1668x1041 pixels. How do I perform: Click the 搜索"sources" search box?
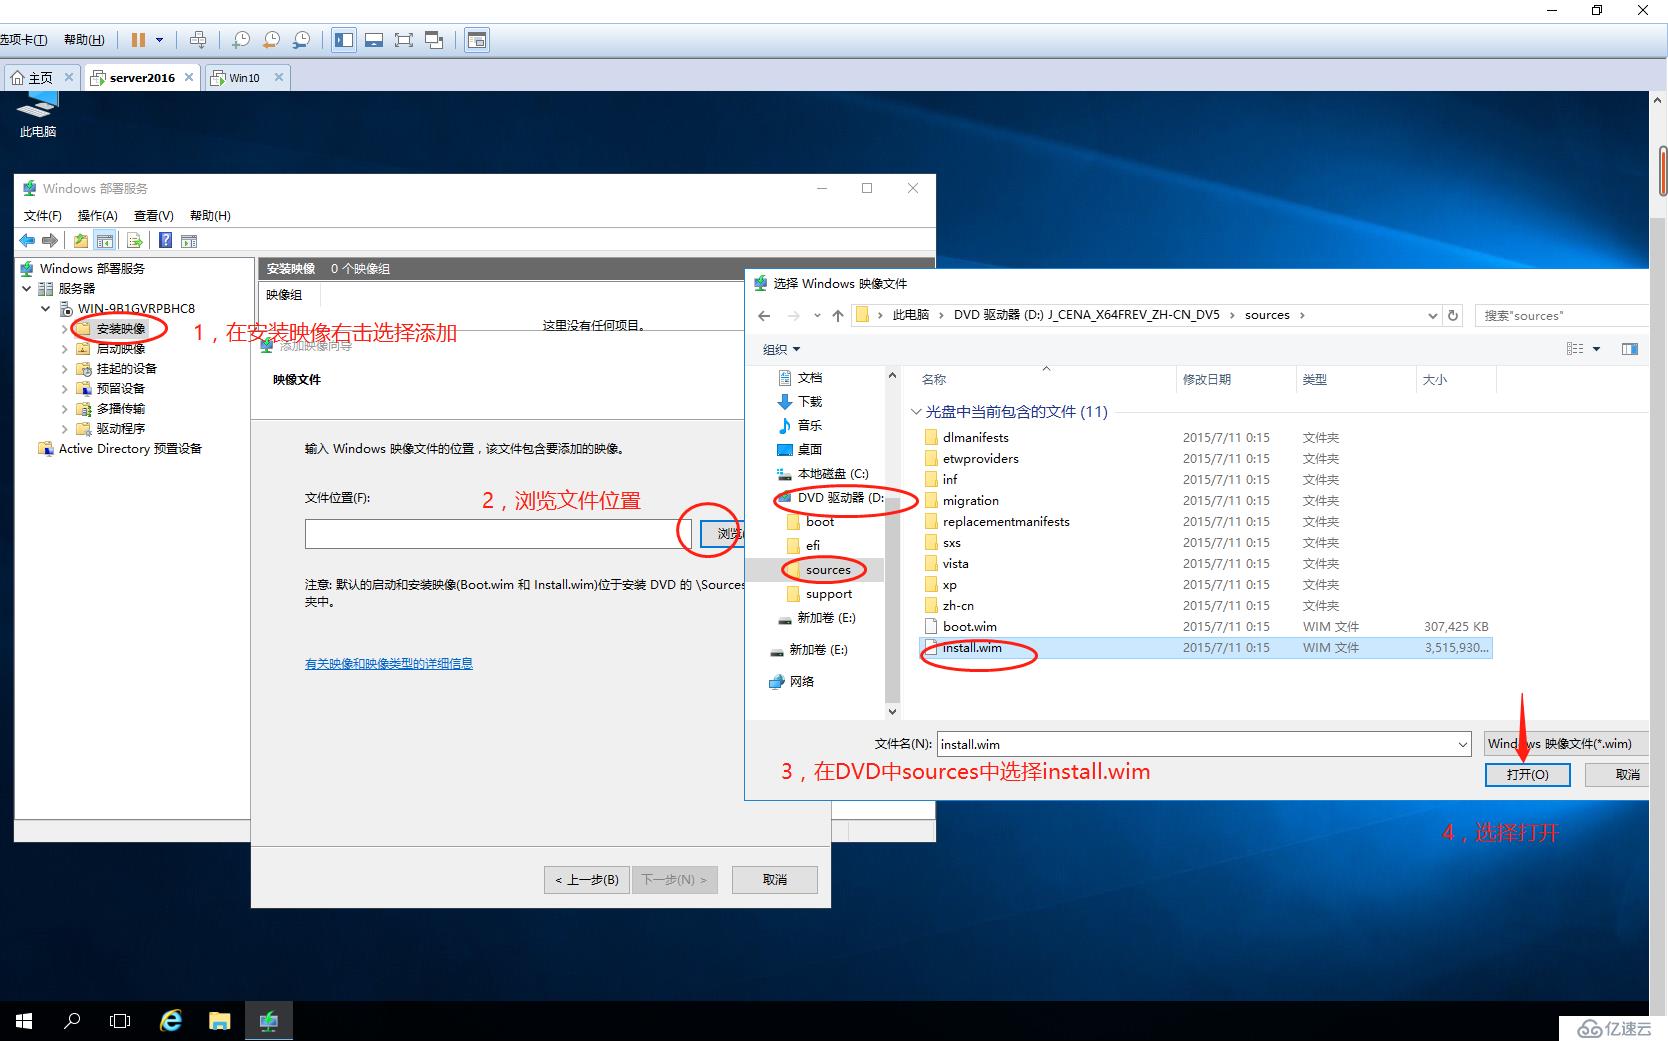pyautogui.click(x=1562, y=315)
